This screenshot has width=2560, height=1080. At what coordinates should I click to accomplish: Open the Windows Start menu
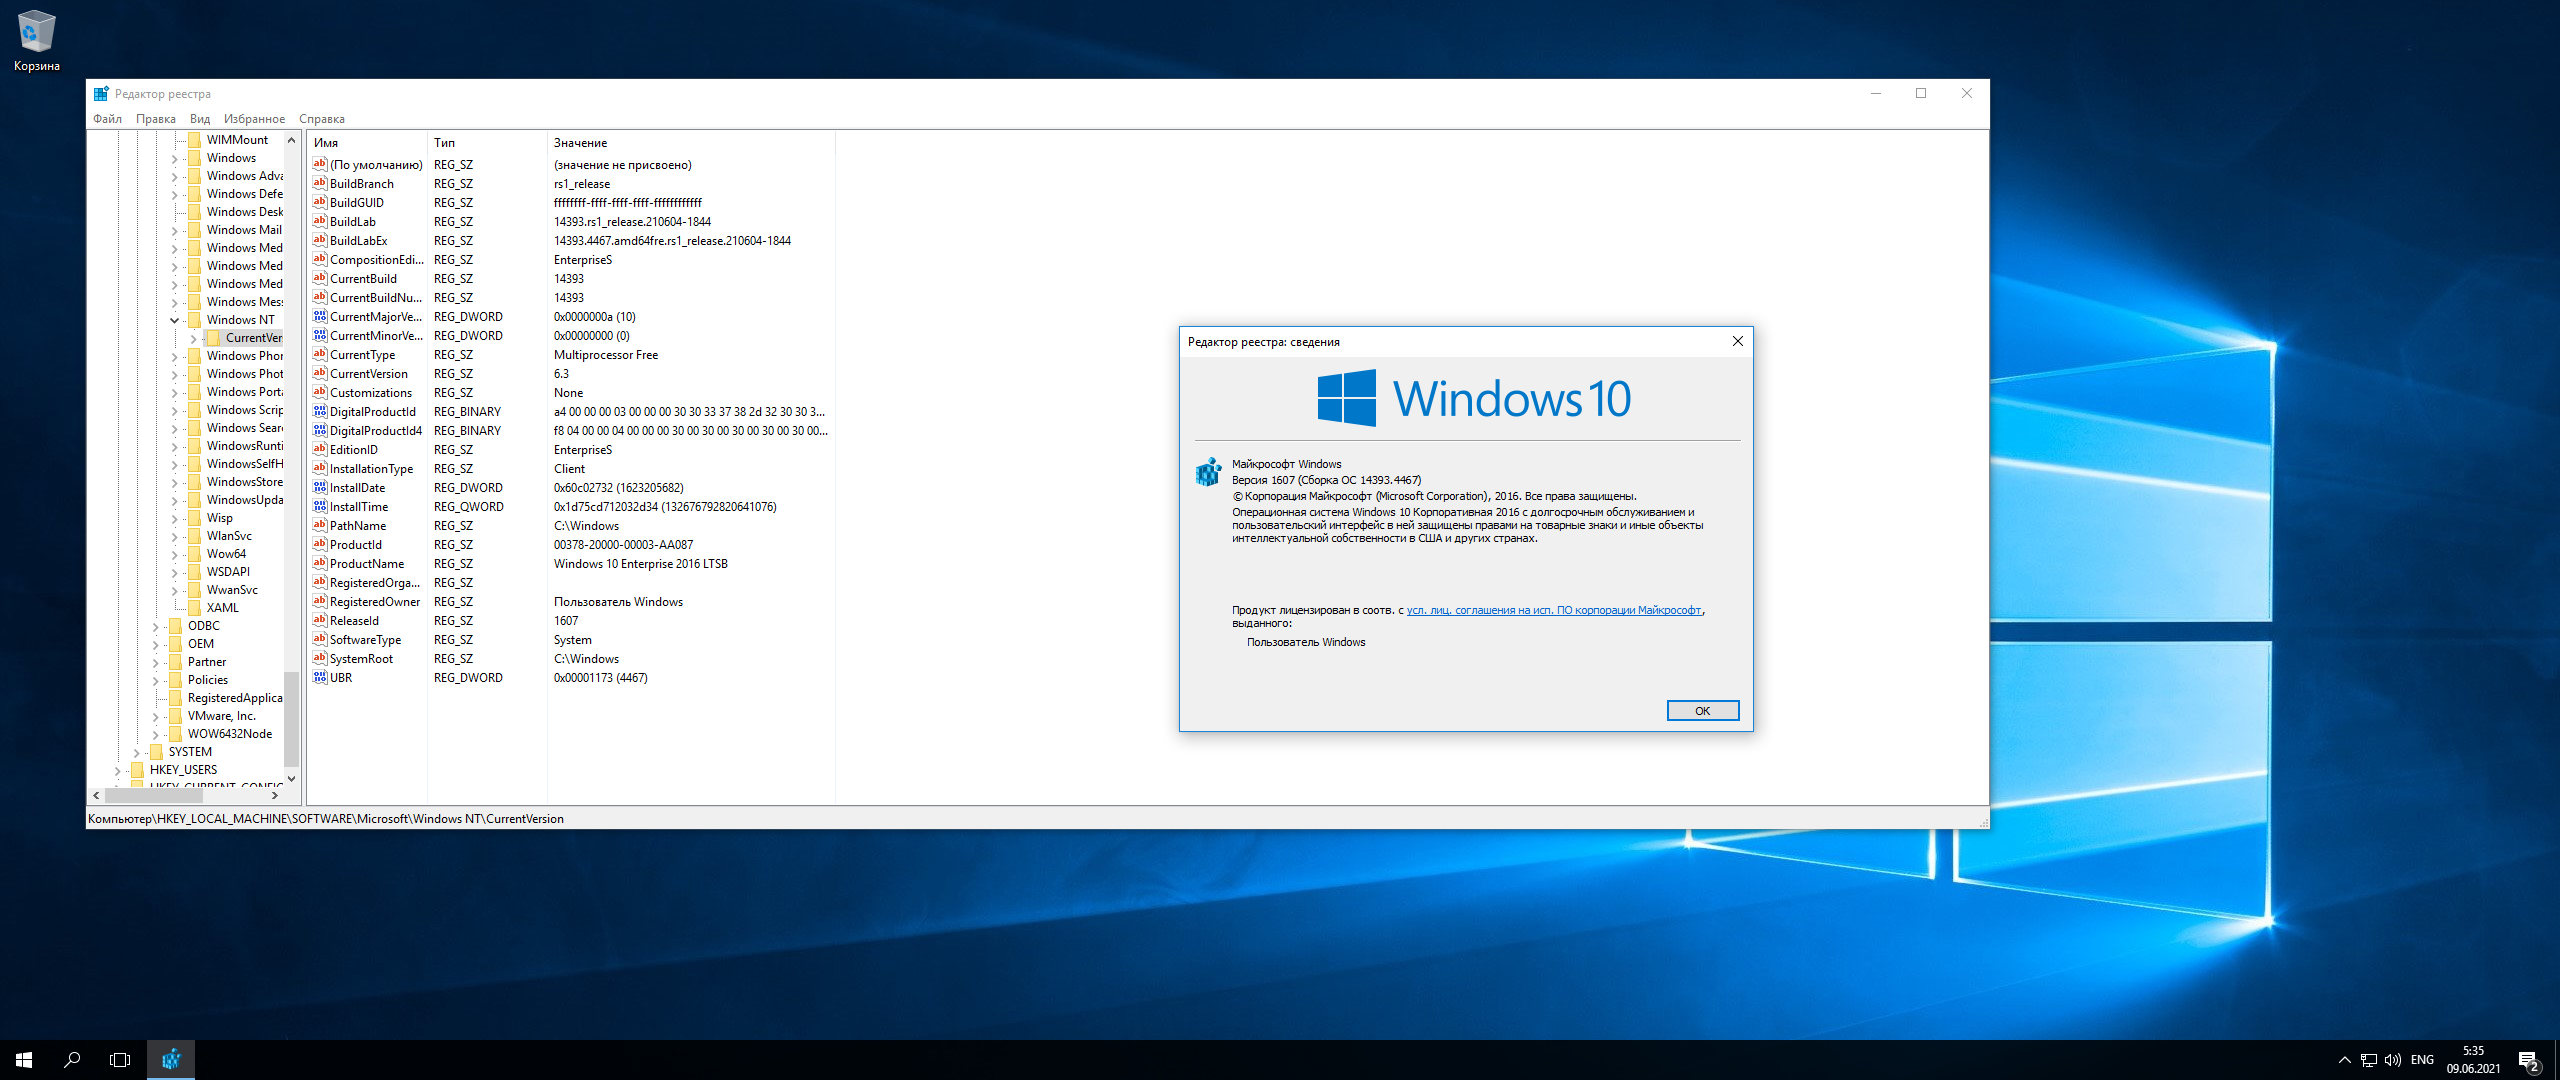click(24, 1060)
